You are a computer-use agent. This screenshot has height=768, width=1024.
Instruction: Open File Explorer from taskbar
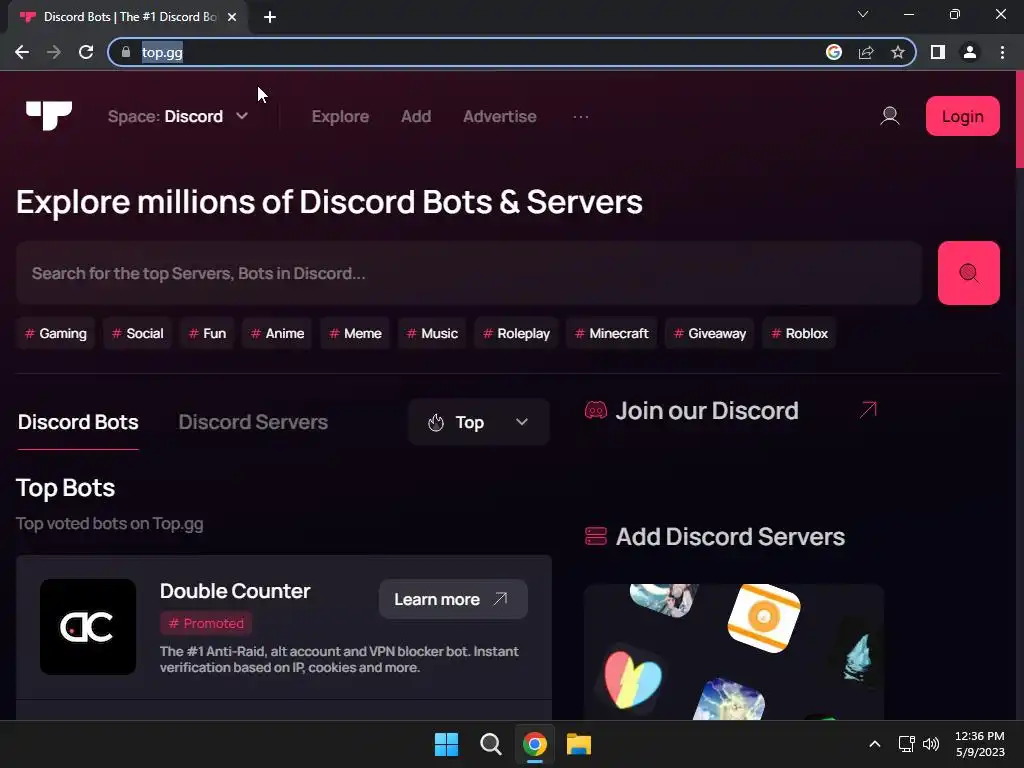(579, 744)
